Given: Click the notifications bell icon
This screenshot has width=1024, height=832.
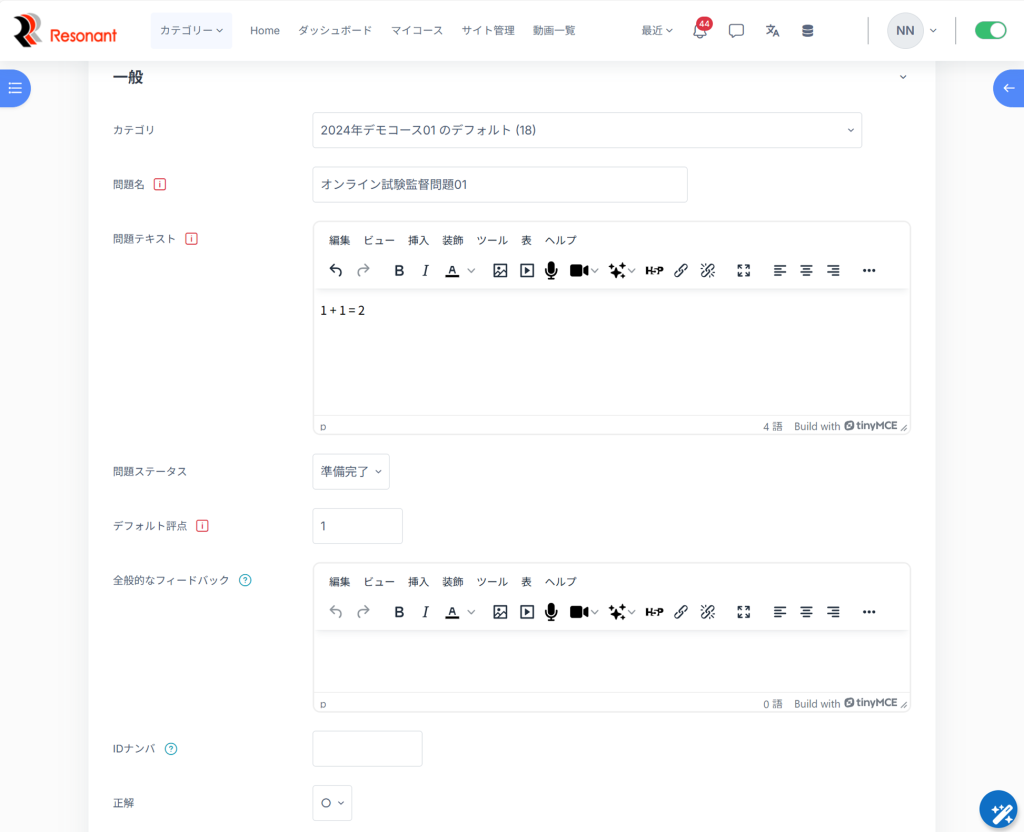Looking at the screenshot, I should (x=700, y=31).
